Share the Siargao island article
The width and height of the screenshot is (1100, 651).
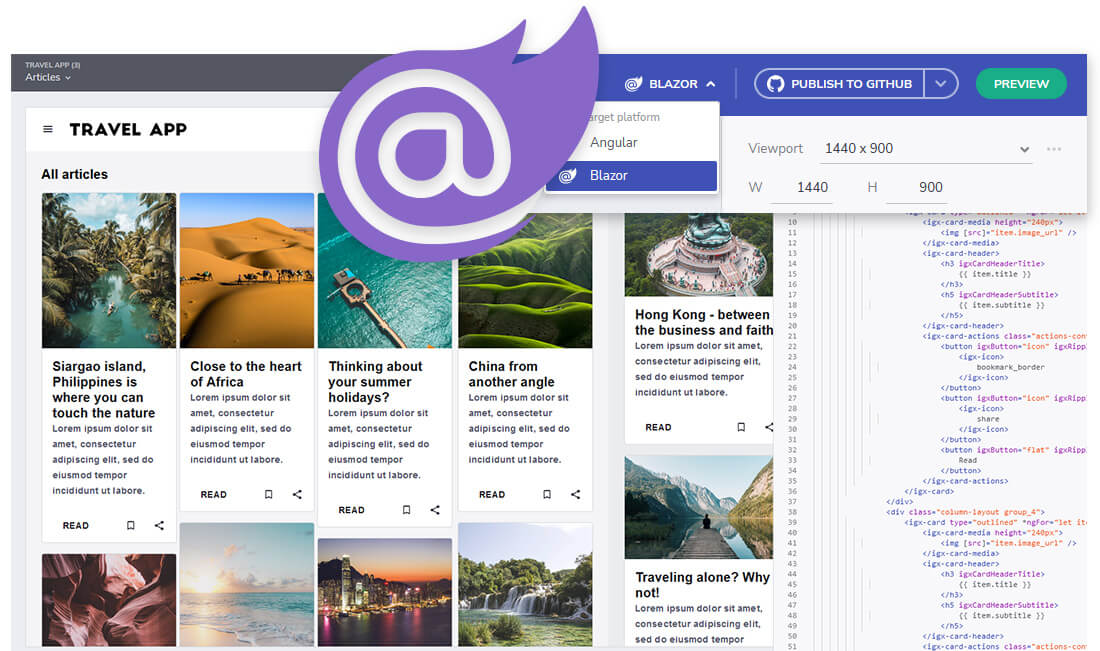click(x=159, y=525)
